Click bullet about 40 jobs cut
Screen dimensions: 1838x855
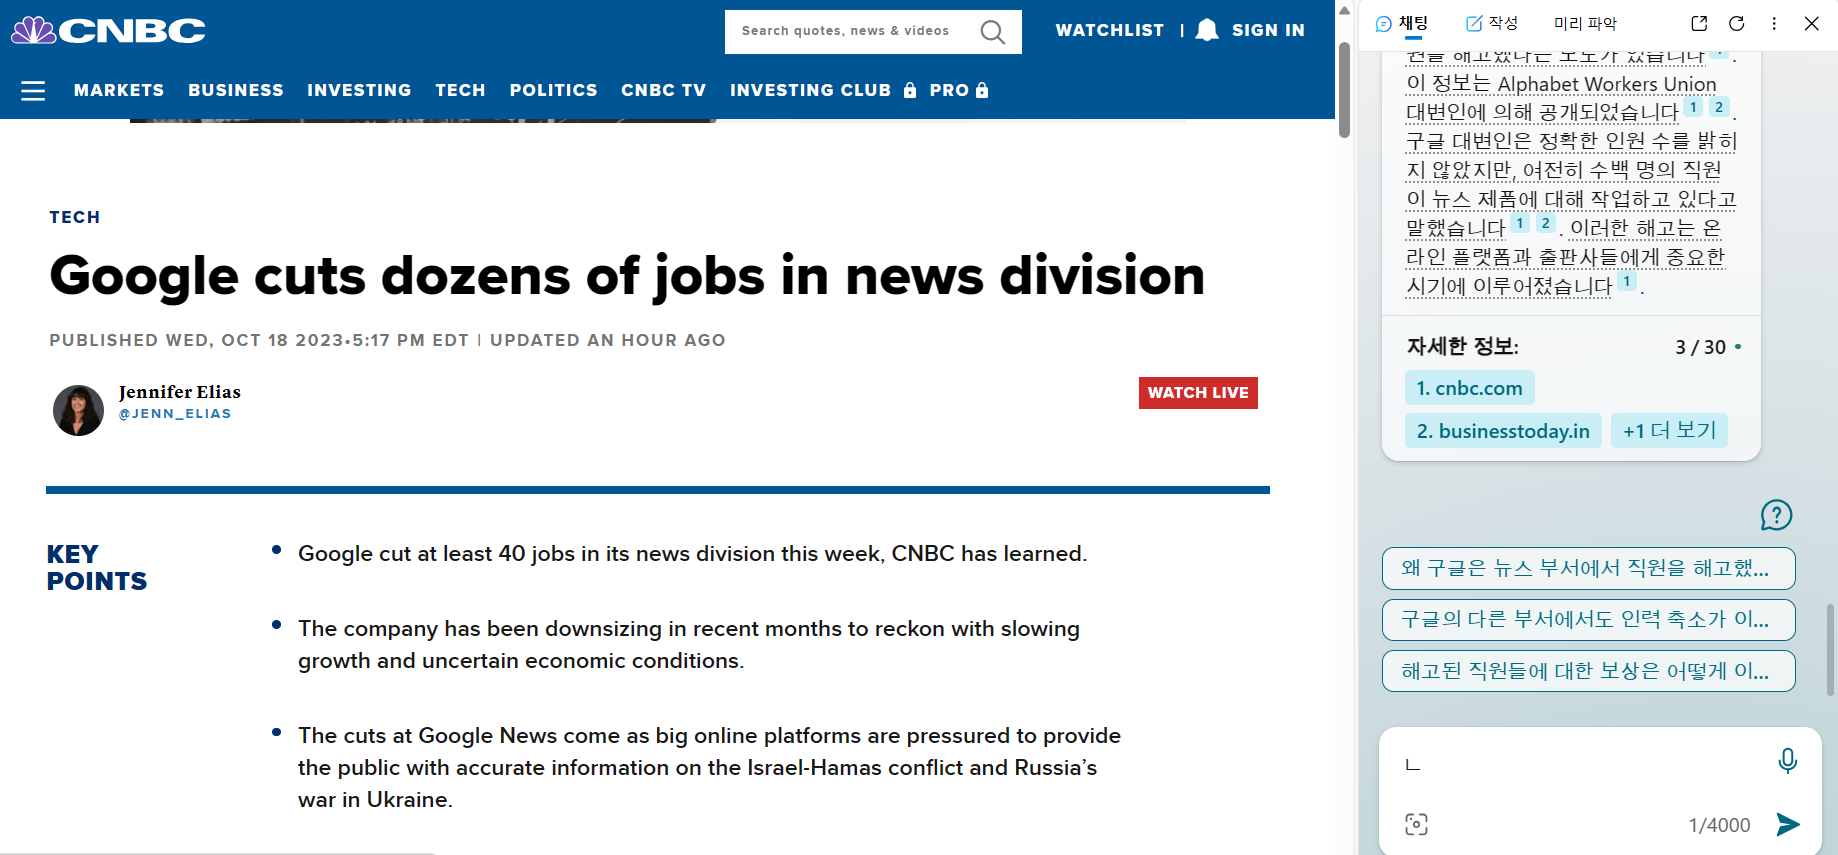pyautogui.click(x=692, y=554)
